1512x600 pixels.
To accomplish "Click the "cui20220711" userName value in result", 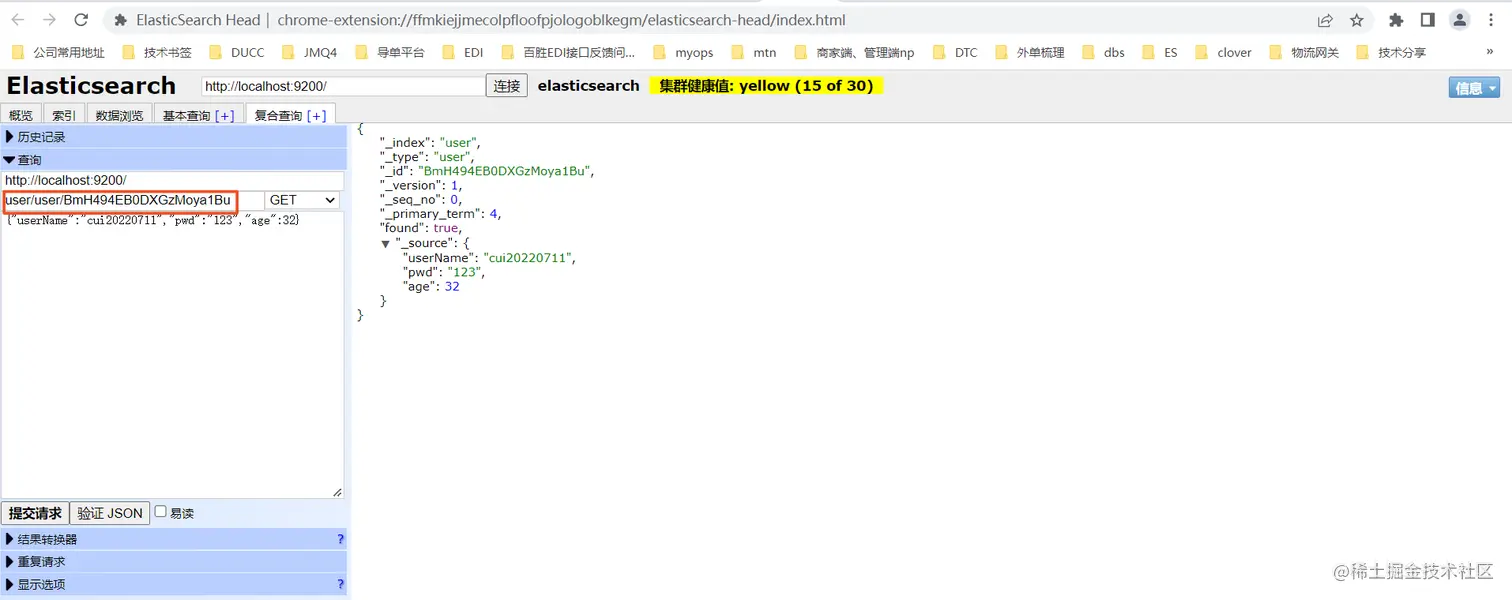I will click(528, 258).
